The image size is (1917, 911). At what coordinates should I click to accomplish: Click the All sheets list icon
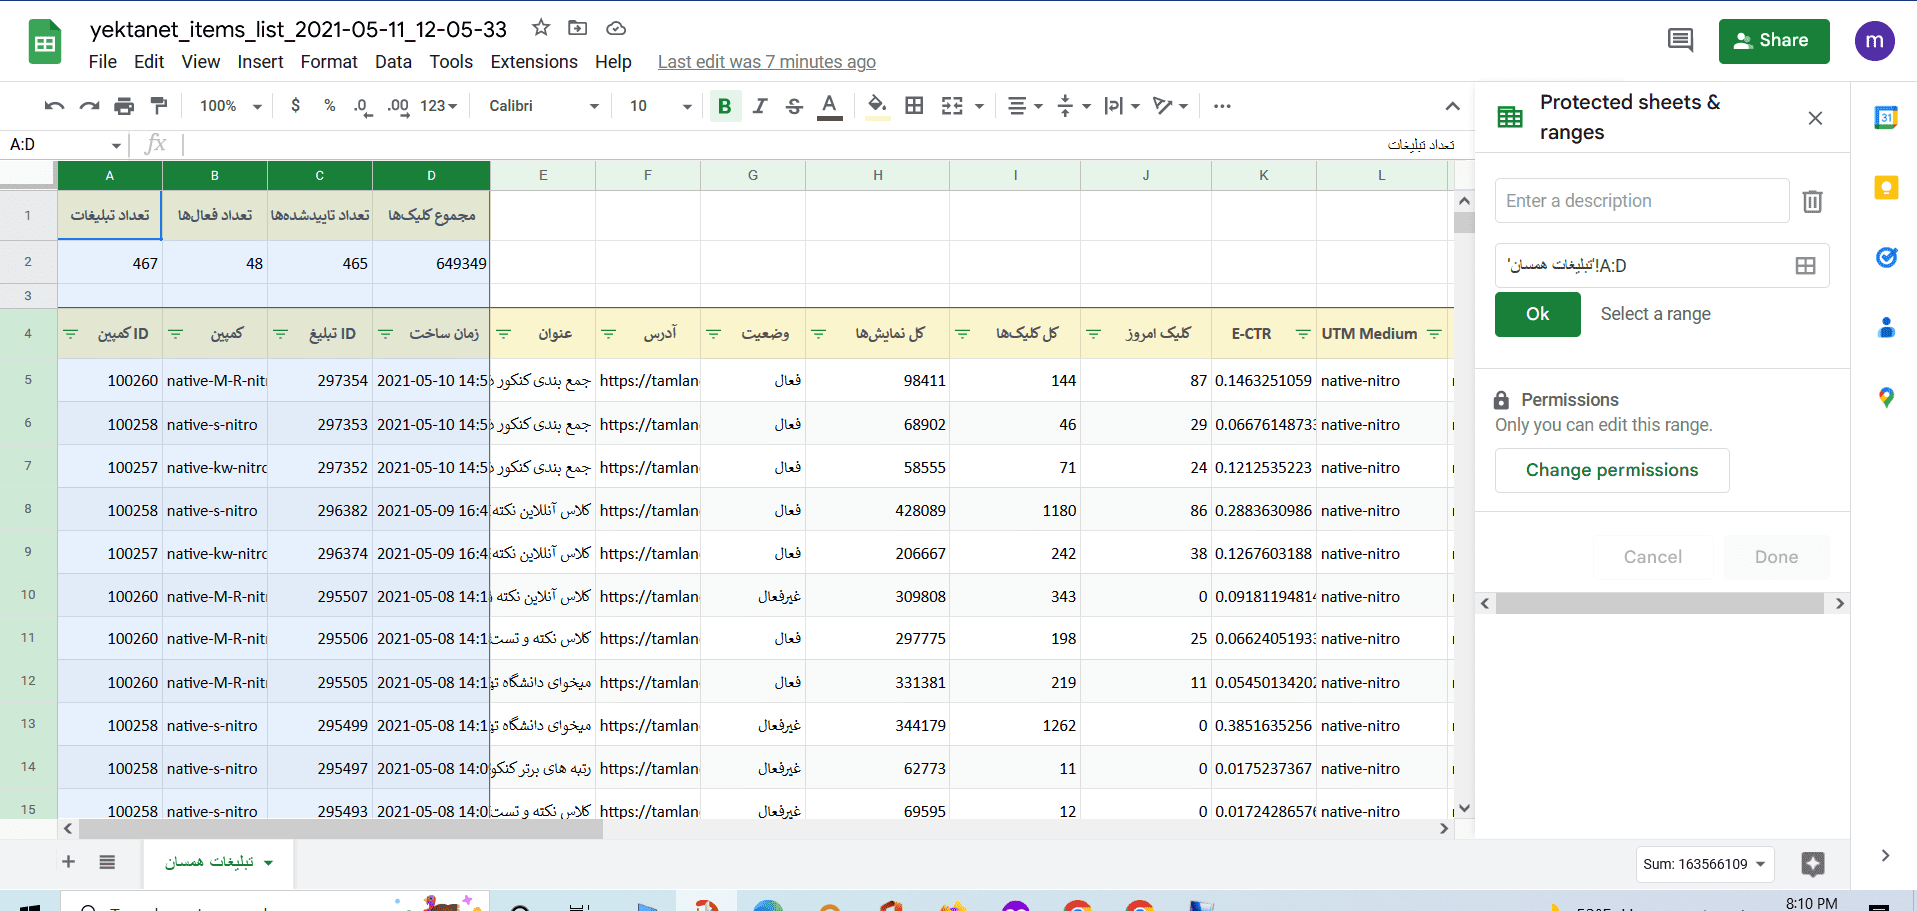pos(107,862)
